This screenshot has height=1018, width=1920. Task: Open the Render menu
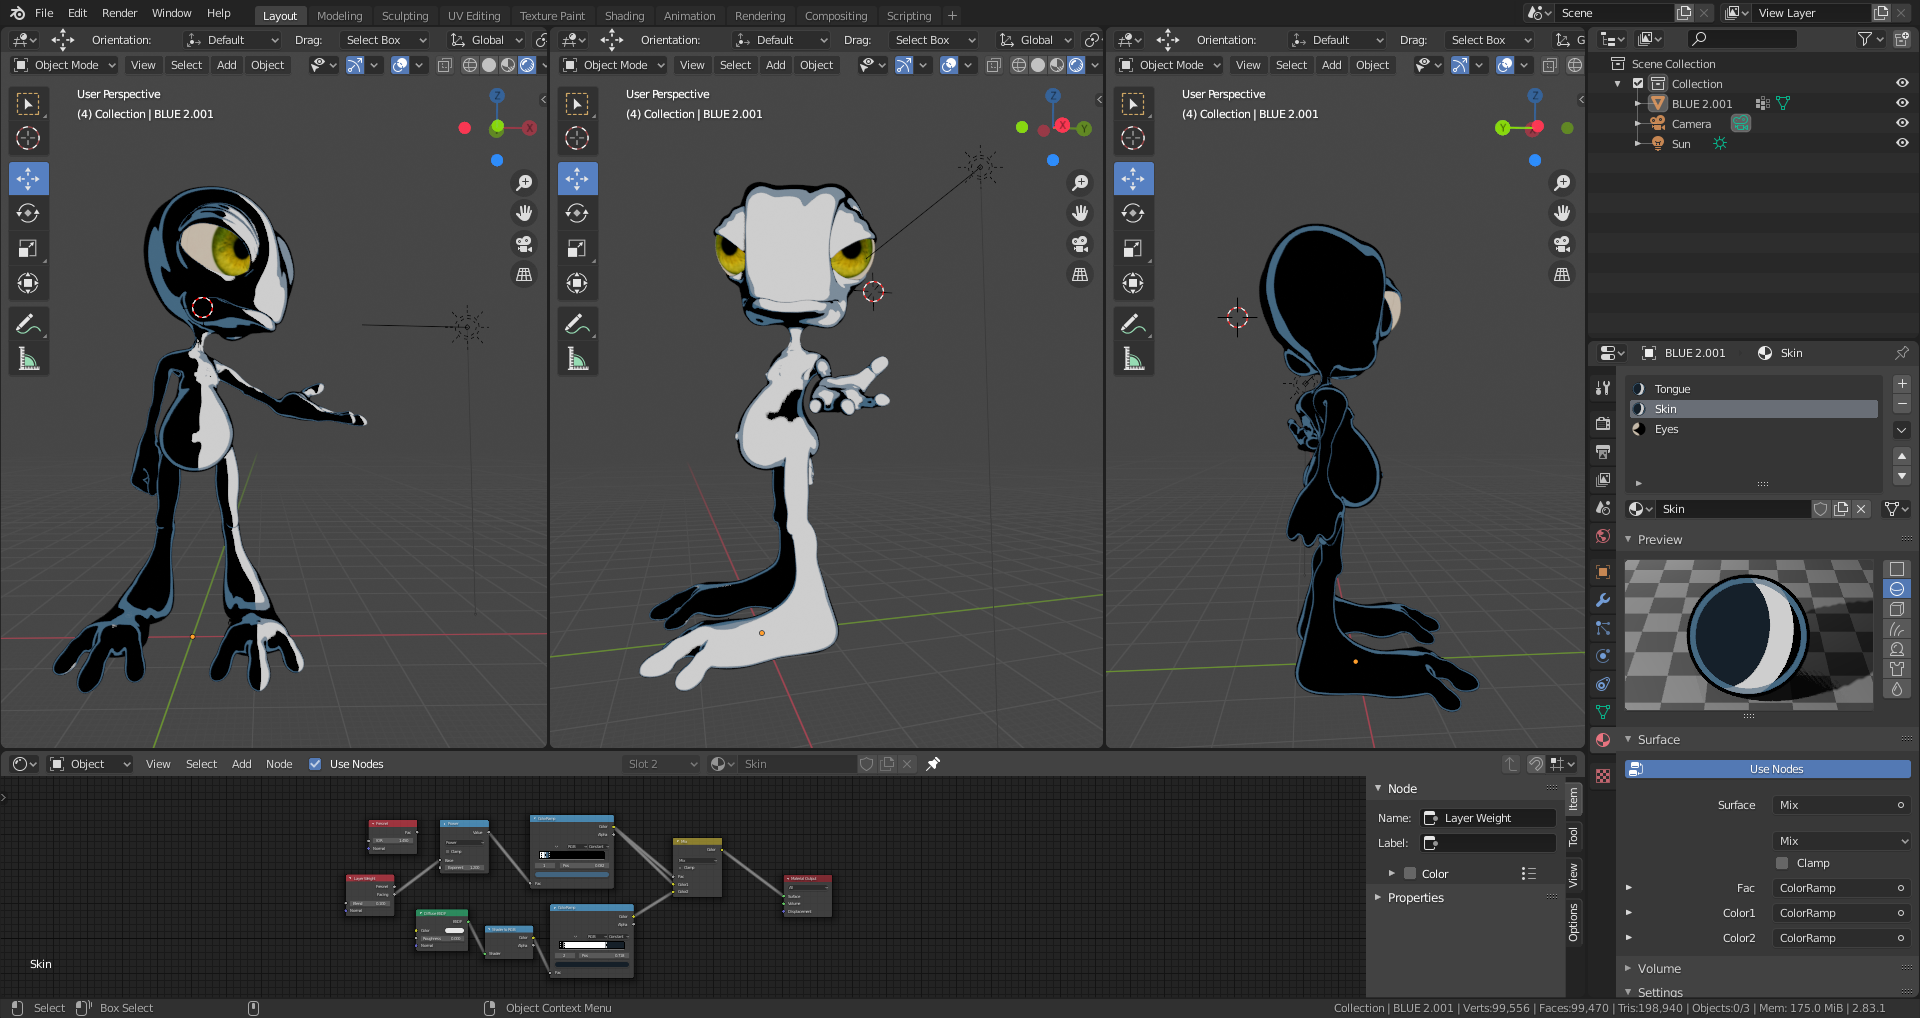pyautogui.click(x=119, y=13)
